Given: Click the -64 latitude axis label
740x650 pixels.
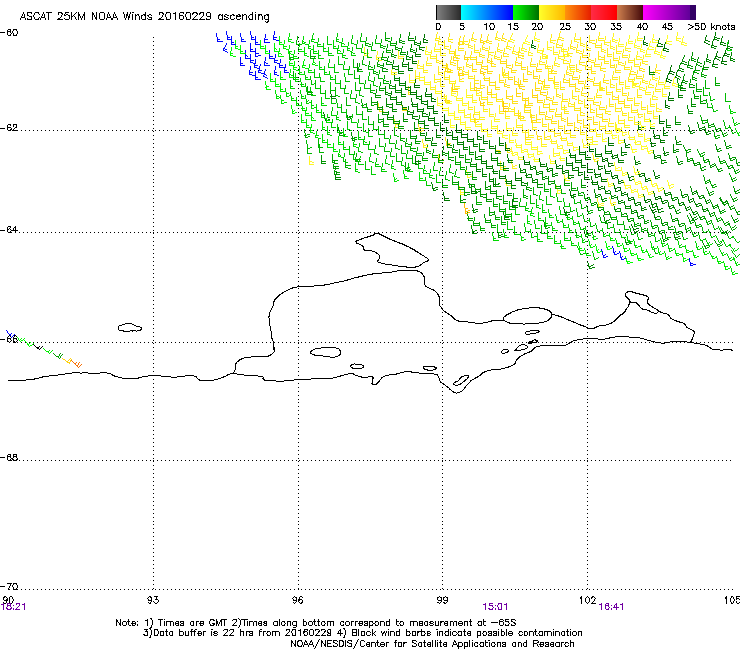Looking at the screenshot, I should tap(9, 230).
